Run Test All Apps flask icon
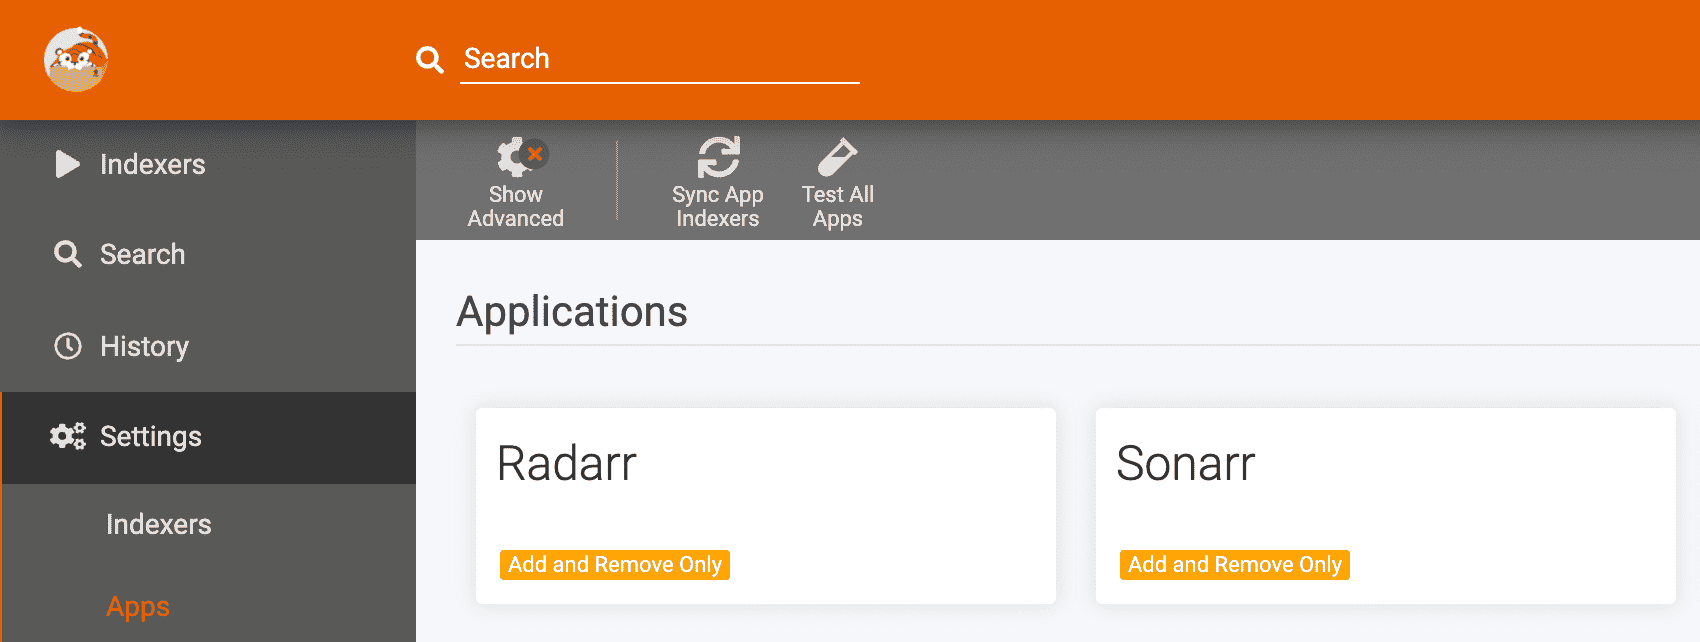Screen dimensions: 1700x642 coord(837,156)
